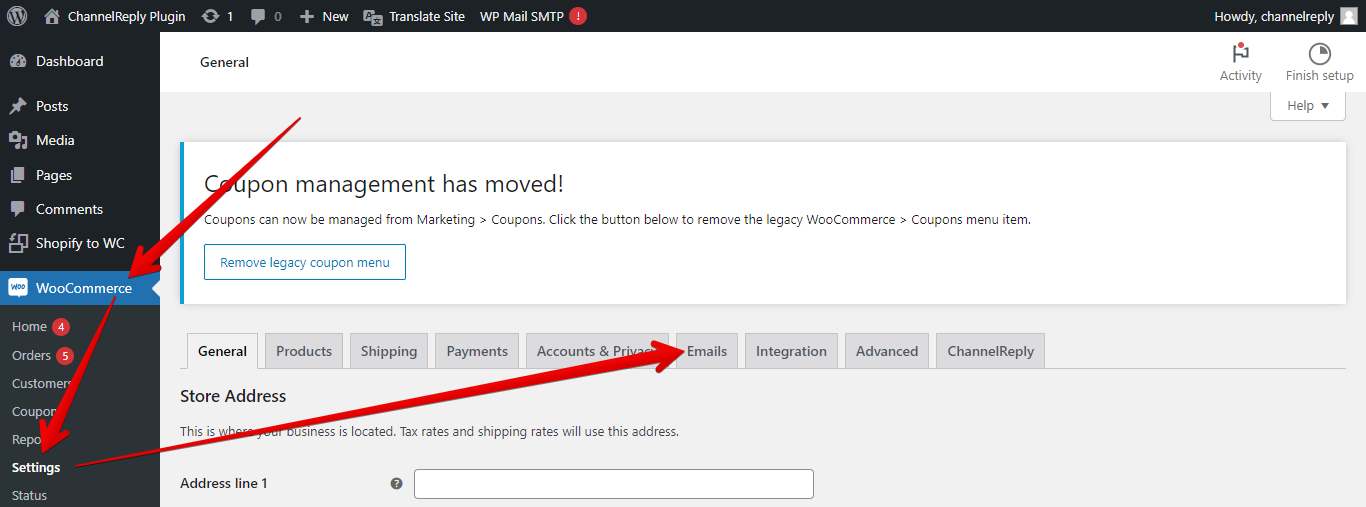Open Shopify to WC menu item
This screenshot has height=507, width=1366.
80,243
